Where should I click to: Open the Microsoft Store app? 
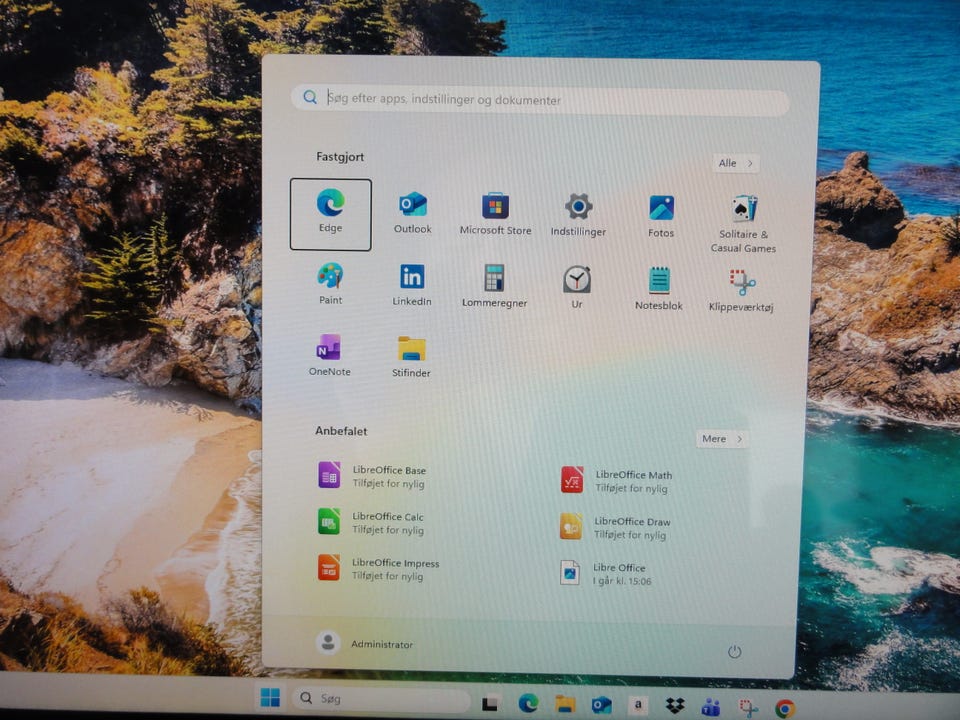pos(495,213)
